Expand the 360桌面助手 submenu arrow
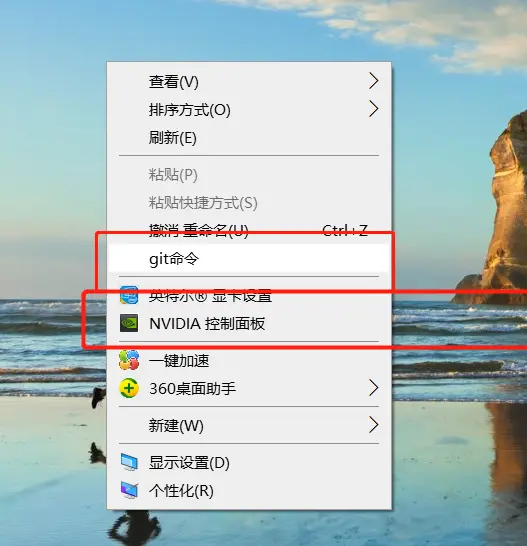Image resolution: width=527 pixels, height=546 pixels. click(373, 388)
